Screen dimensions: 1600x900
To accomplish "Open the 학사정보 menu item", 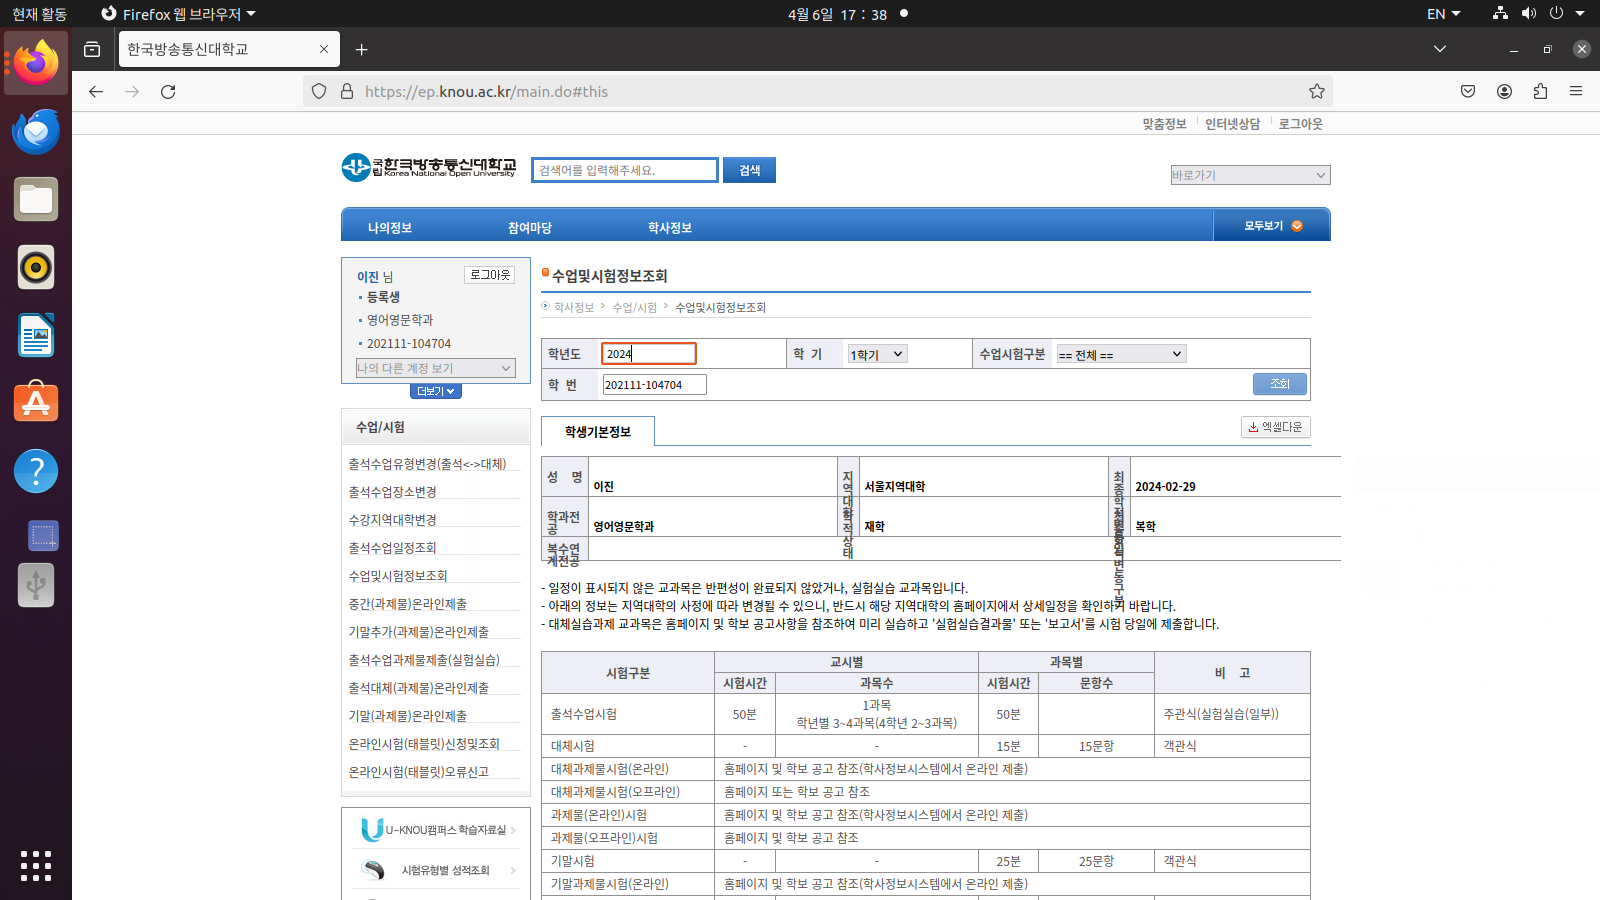I will coord(669,228).
